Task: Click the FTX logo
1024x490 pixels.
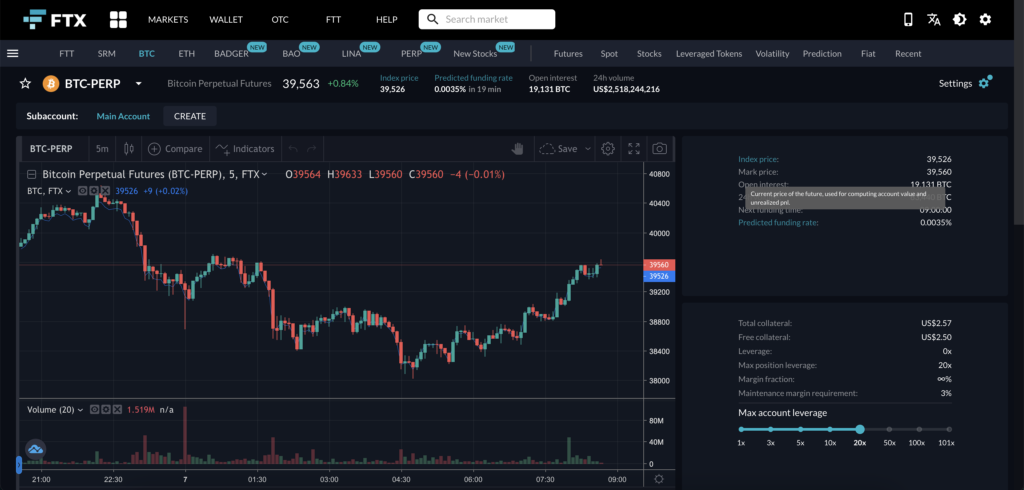Action: point(54,20)
